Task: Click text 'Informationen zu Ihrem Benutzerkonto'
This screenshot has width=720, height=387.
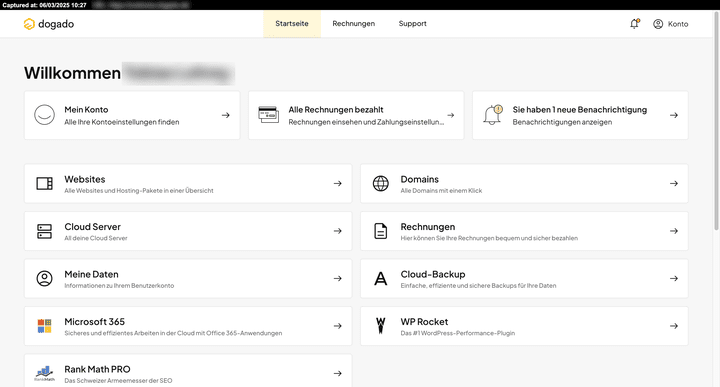Action: 119,286
